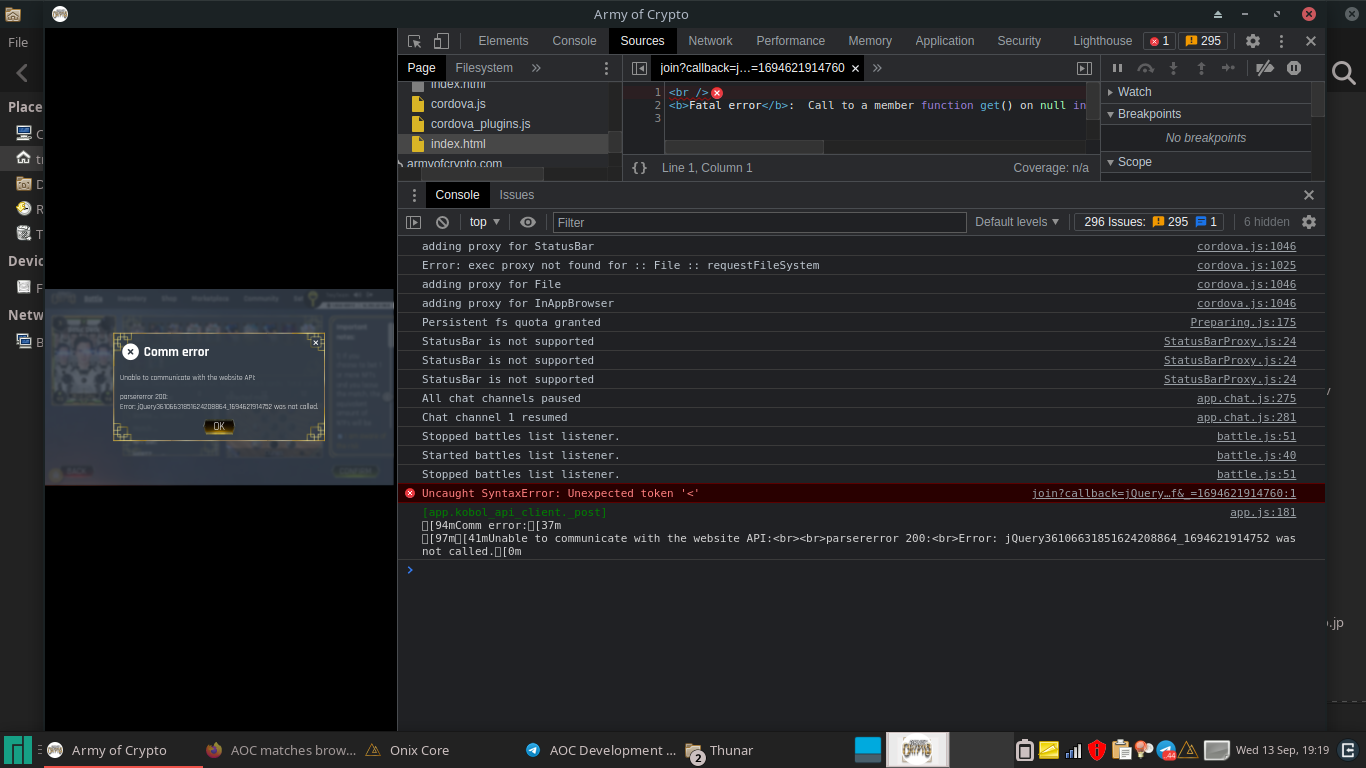This screenshot has width=1366, height=768.
Task: Expand the Watch section
Action: pos(1134,92)
